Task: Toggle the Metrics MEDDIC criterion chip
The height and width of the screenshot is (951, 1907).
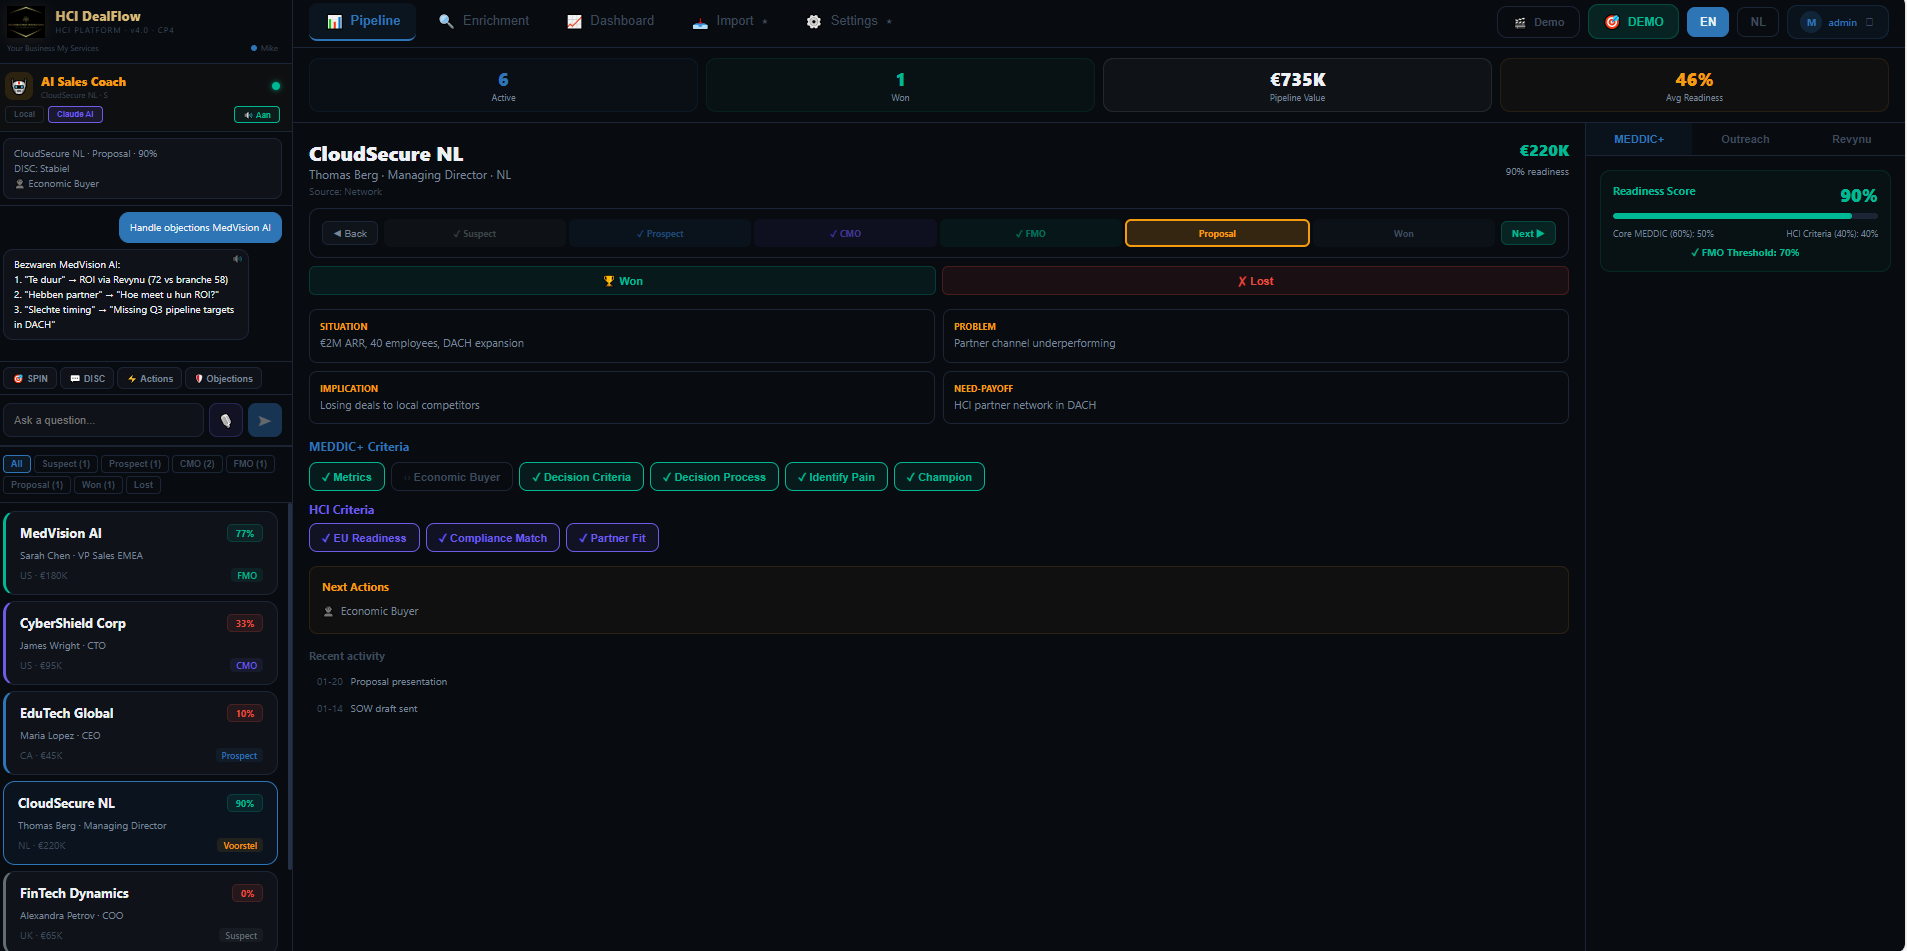Action: [346, 477]
